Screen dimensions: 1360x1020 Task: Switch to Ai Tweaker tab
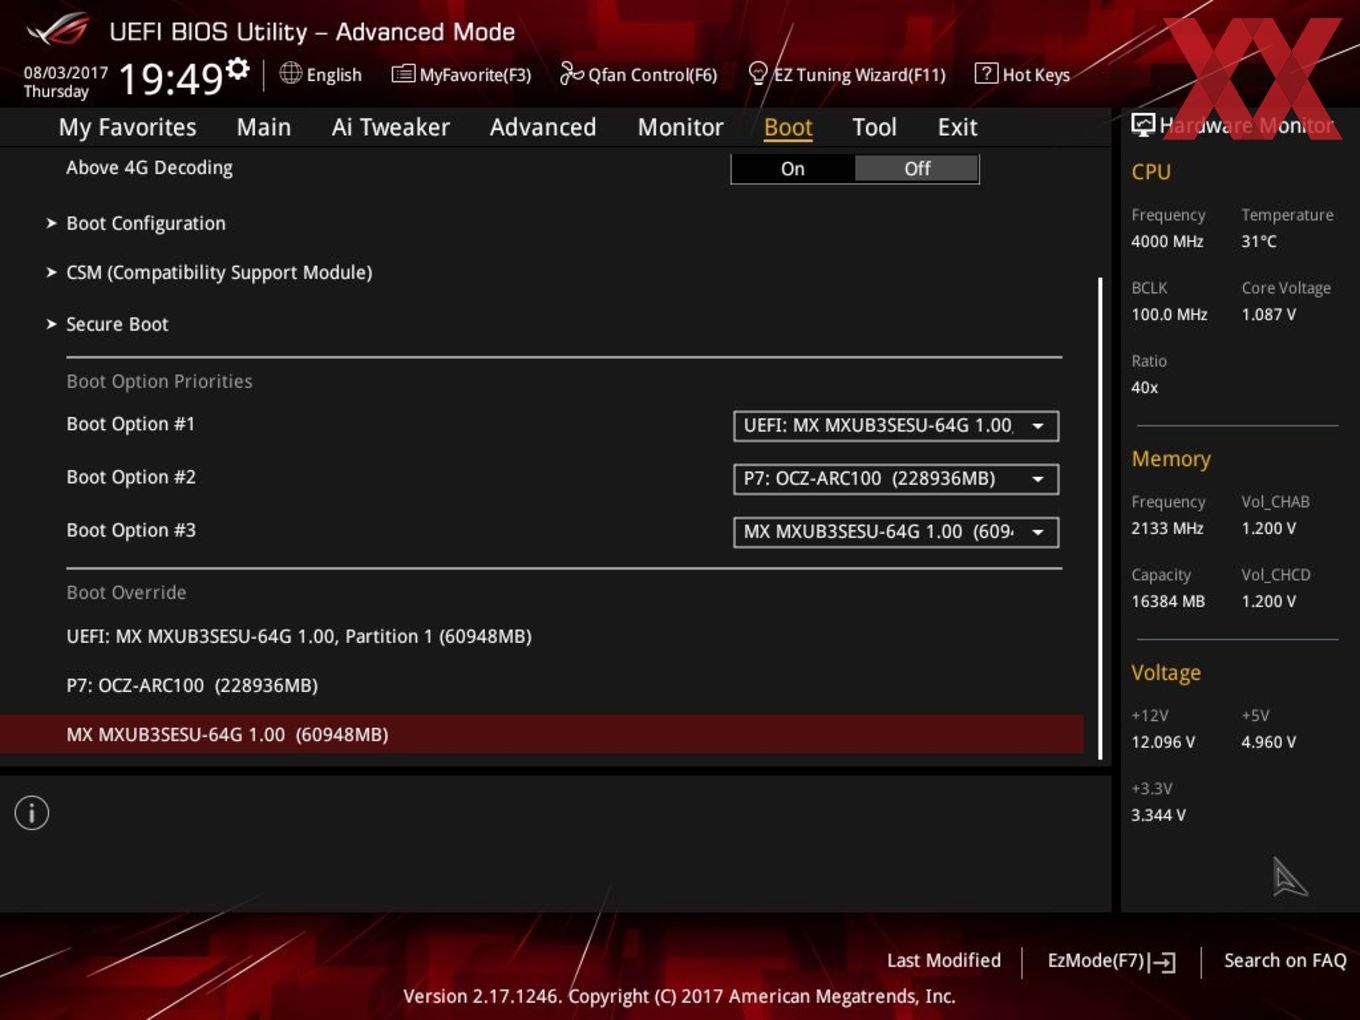(x=391, y=127)
